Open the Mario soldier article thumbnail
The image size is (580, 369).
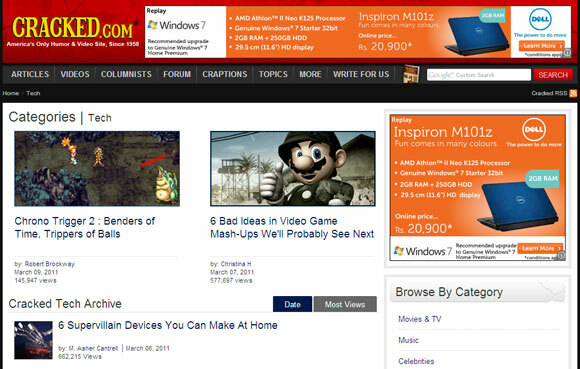[293, 168]
